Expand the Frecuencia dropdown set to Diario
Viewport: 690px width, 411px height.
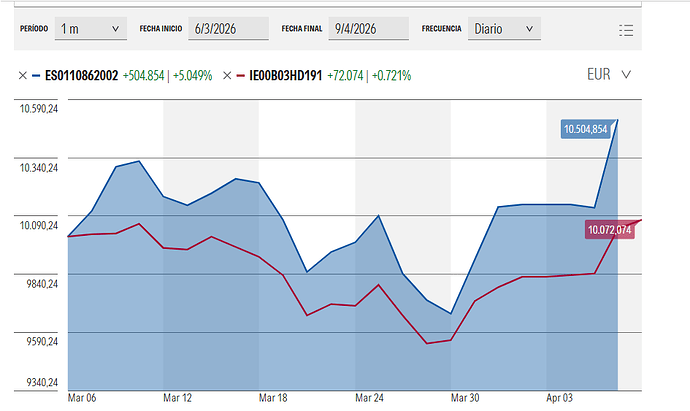click(x=504, y=29)
